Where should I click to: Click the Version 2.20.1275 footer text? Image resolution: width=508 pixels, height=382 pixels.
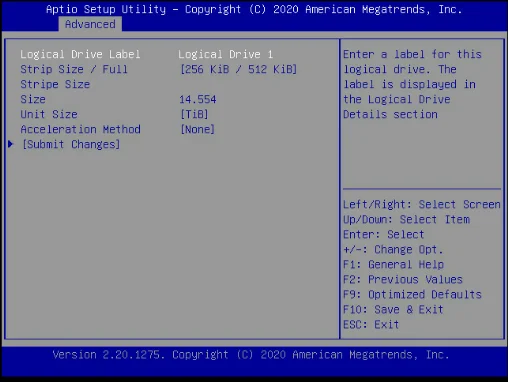[x=251, y=355]
